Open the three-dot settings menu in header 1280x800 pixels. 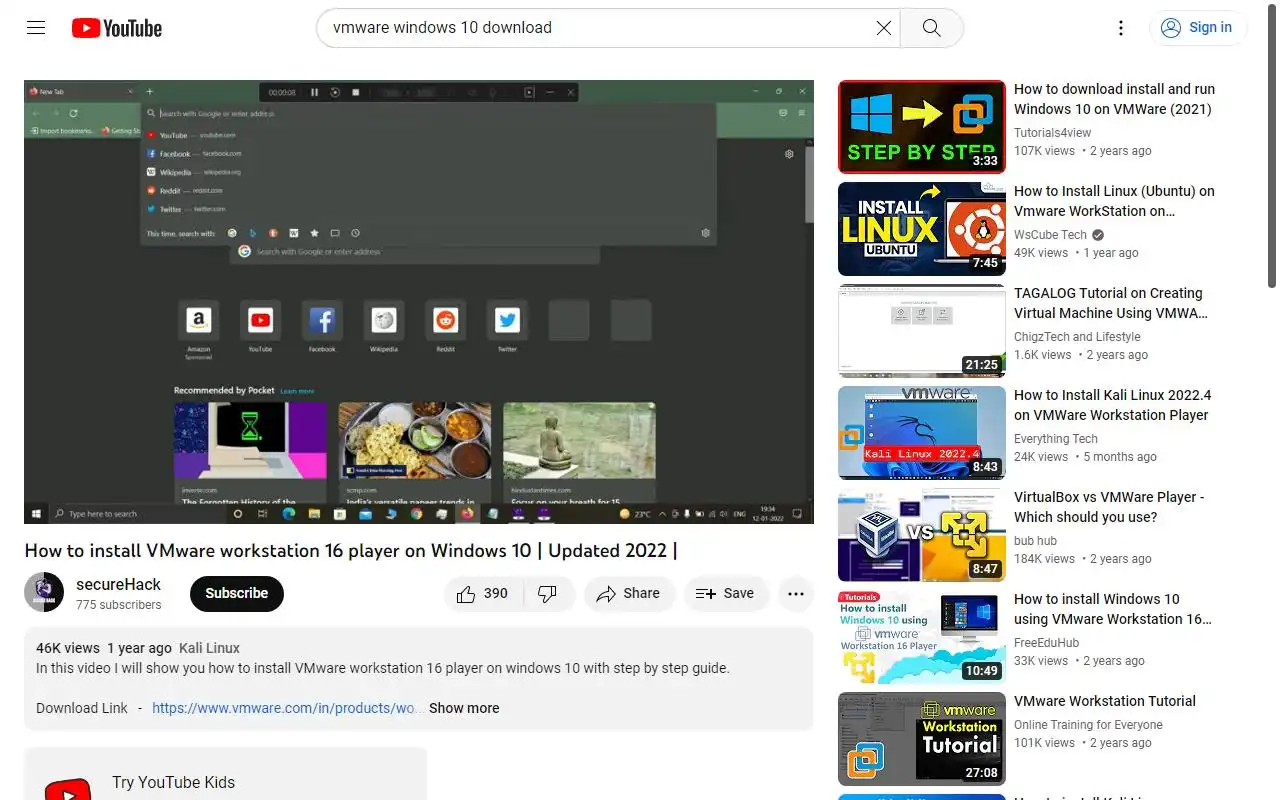(x=1121, y=28)
